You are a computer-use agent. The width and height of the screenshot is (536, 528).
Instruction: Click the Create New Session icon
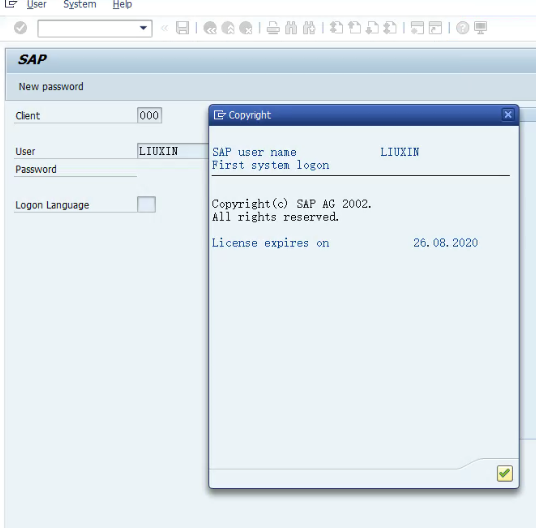tap(417, 28)
